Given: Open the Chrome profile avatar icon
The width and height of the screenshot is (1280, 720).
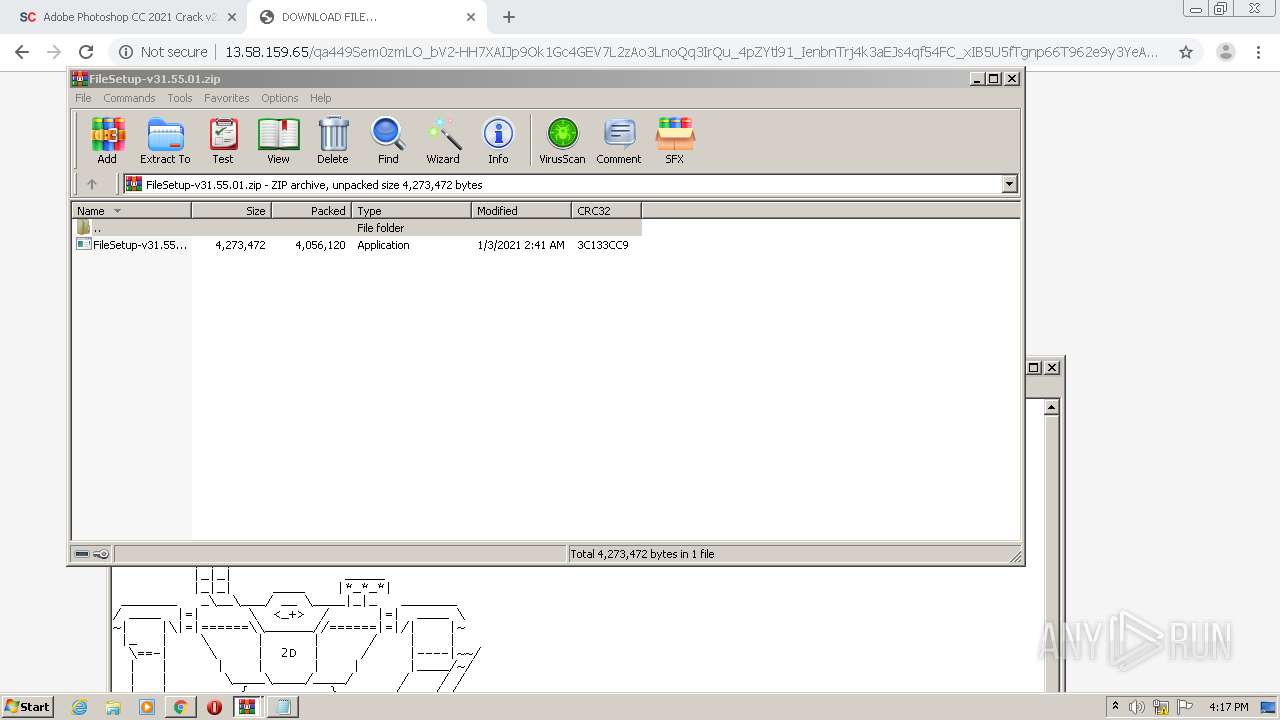Looking at the screenshot, I should 1226,52.
